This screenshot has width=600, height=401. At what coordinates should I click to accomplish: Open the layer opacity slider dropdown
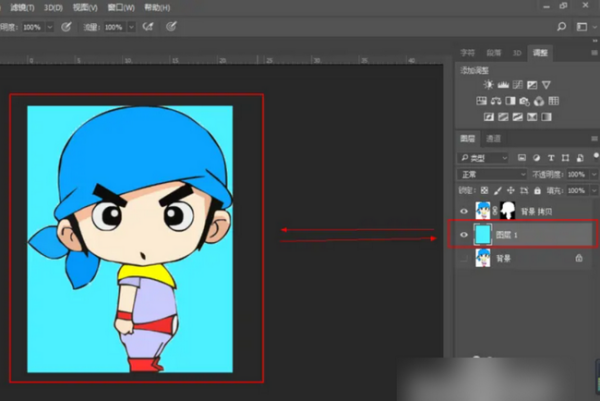click(x=595, y=174)
